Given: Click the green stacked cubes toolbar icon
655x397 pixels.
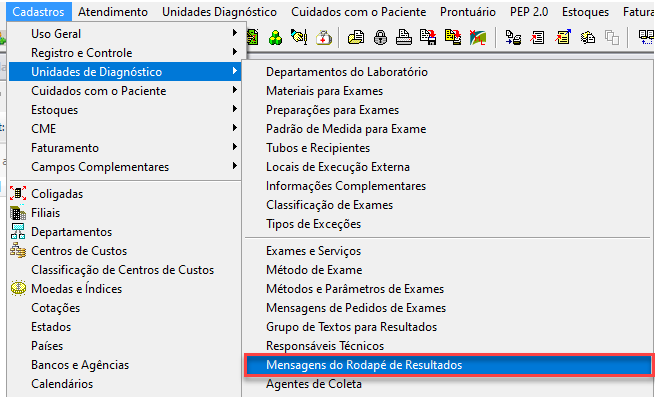Looking at the screenshot, I should click(275, 38).
